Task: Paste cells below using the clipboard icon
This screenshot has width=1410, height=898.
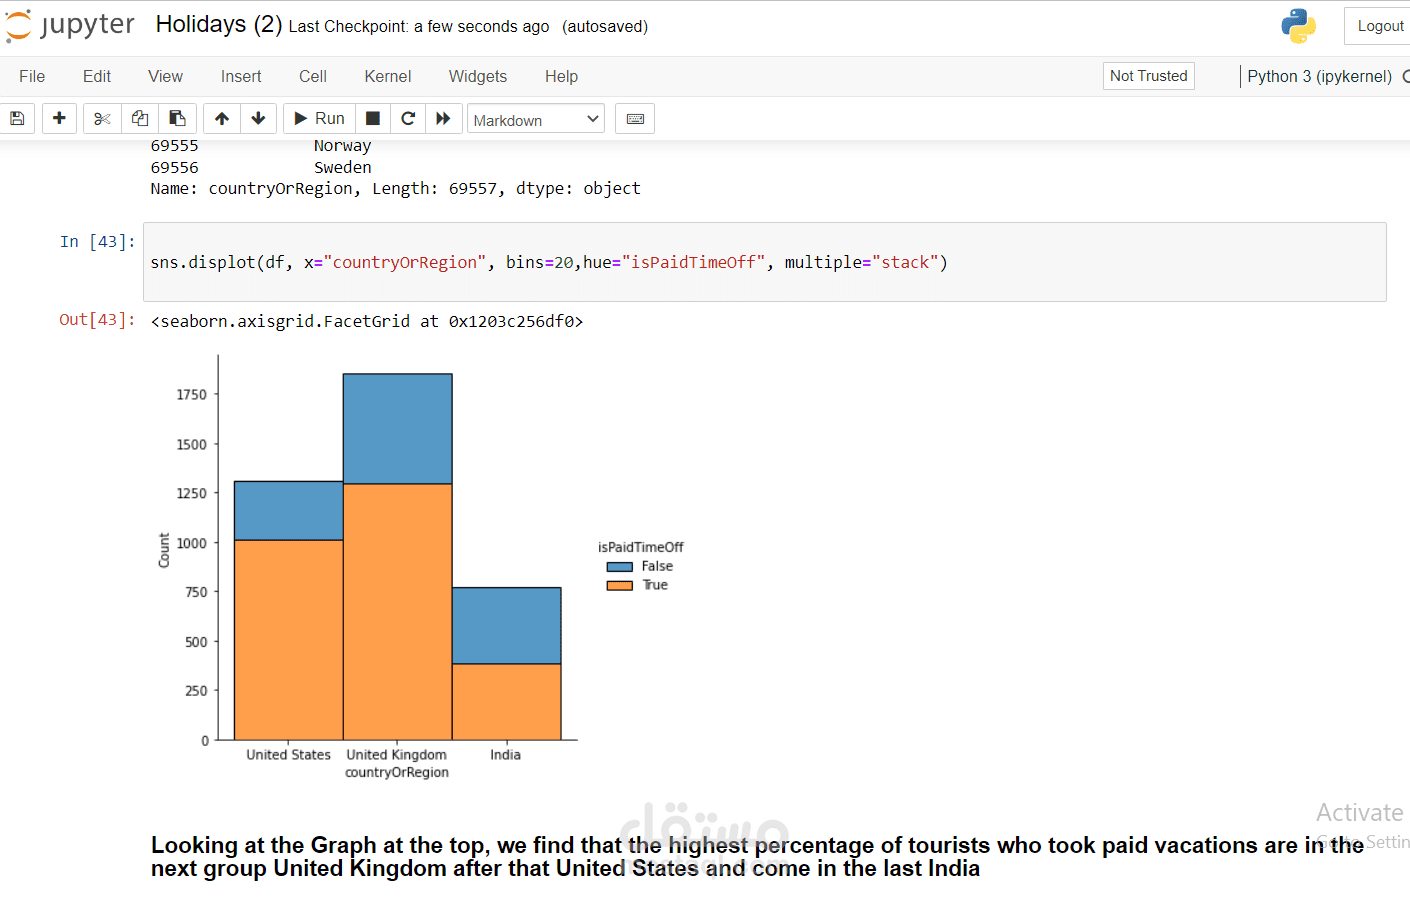Action: point(177,119)
